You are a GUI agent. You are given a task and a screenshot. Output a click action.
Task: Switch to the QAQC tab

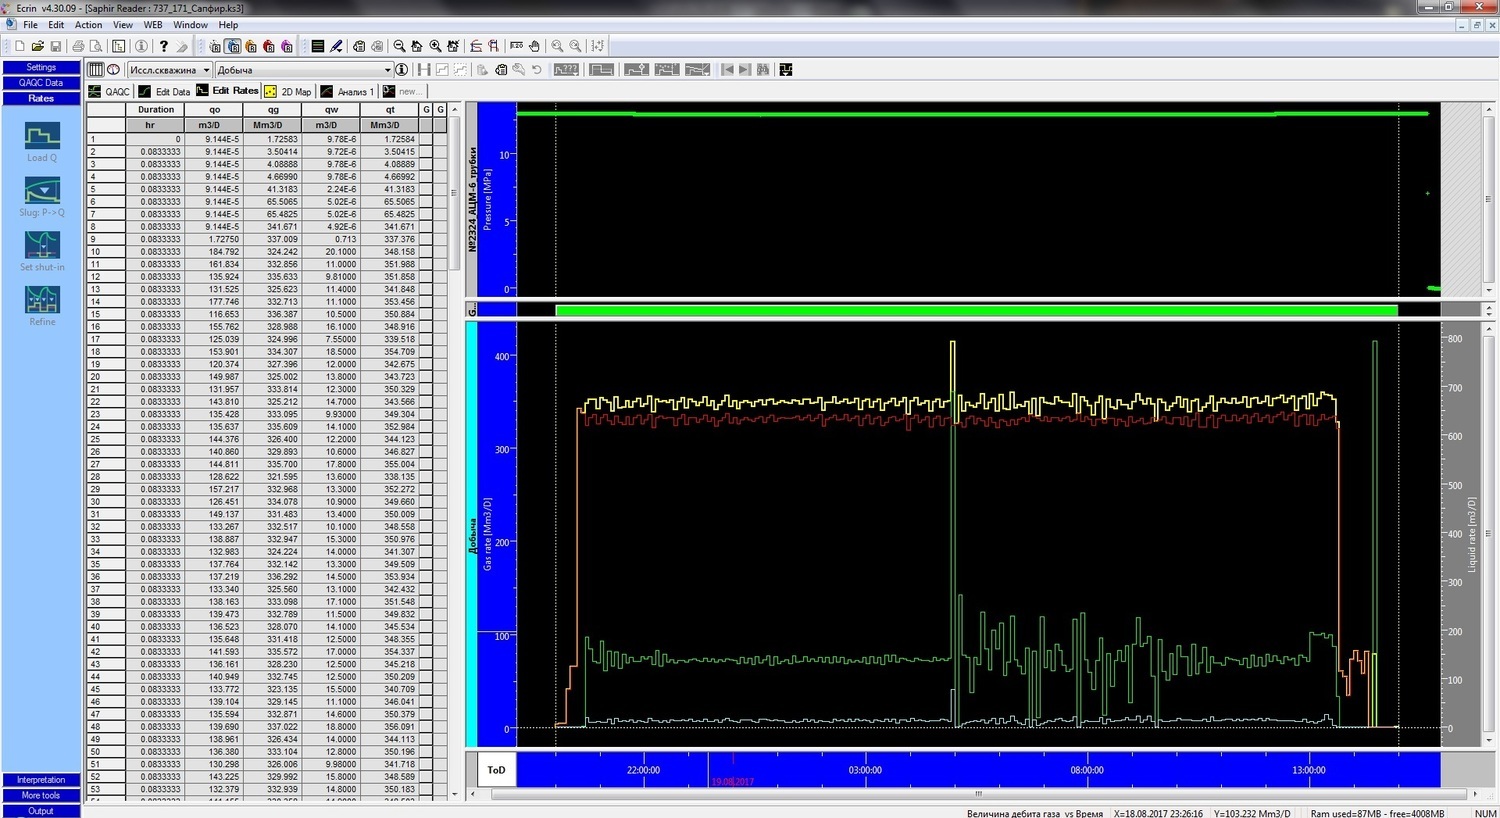point(110,91)
